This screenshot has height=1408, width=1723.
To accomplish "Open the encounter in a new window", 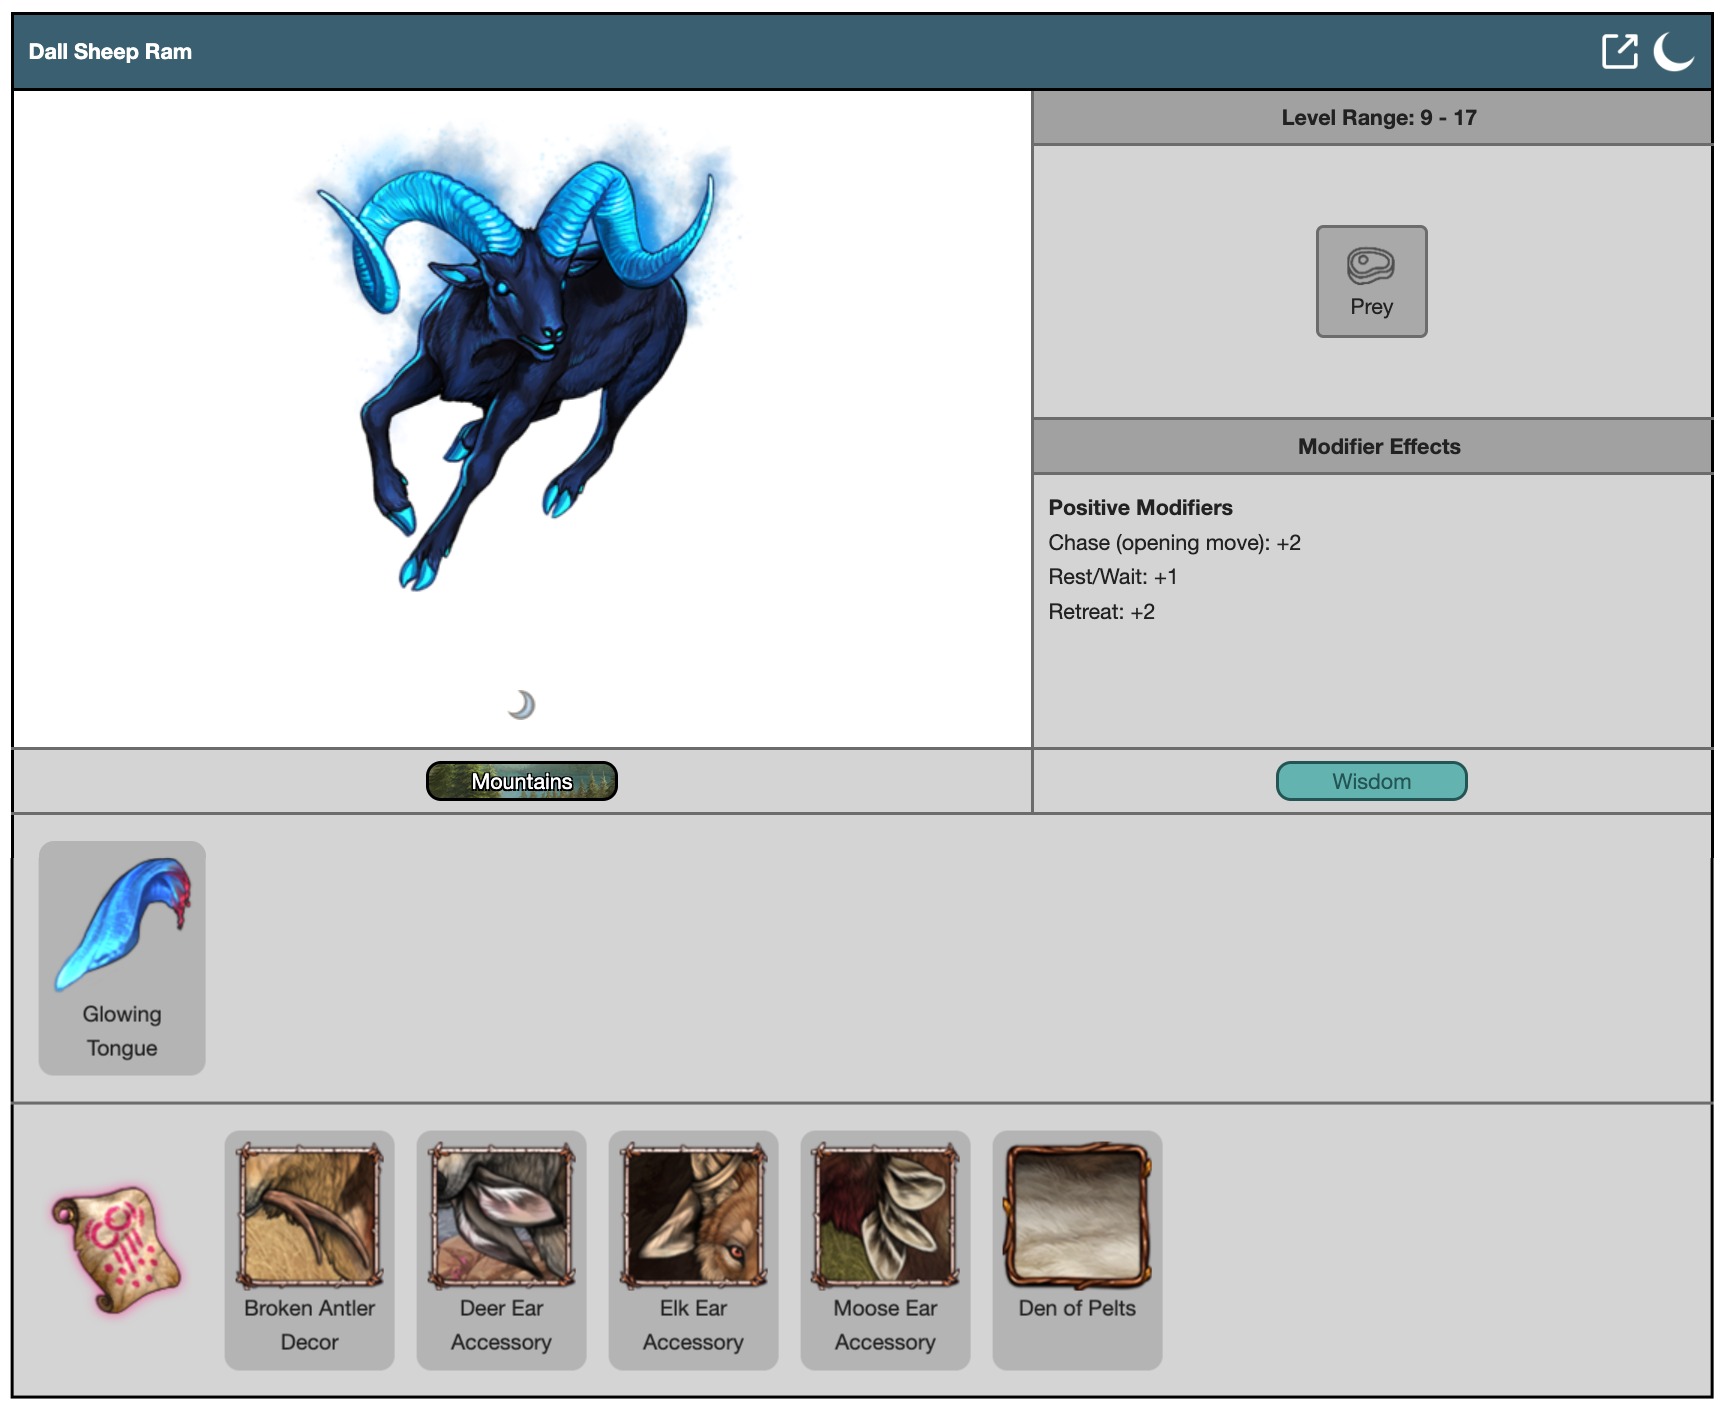I will [1618, 51].
